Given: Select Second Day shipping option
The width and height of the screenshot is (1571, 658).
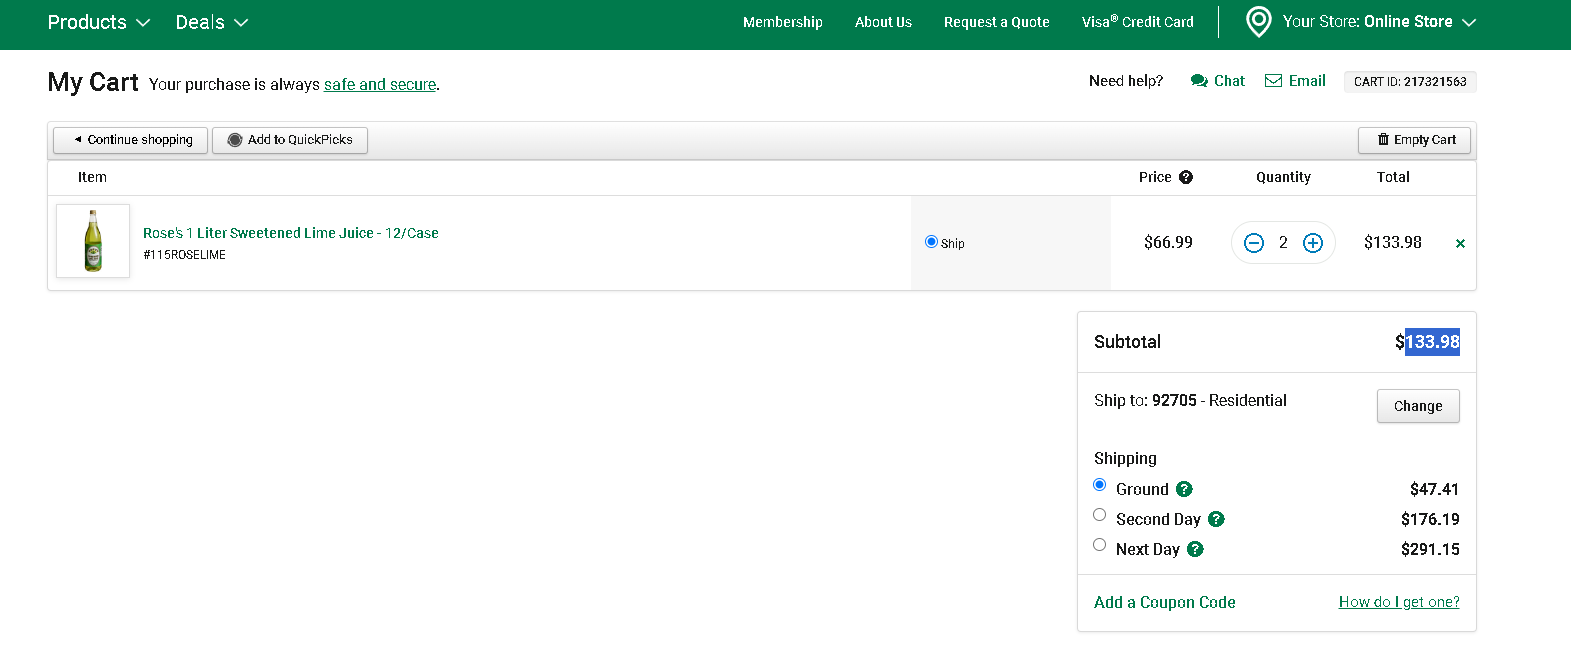Looking at the screenshot, I should click(x=1100, y=515).
